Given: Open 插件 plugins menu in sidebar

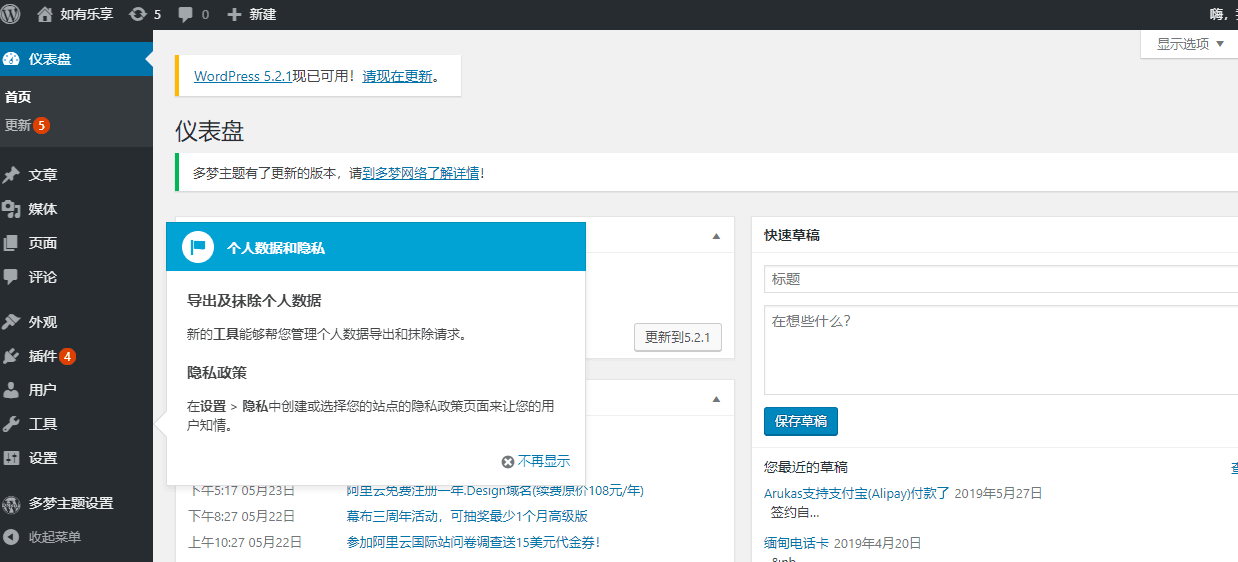Looking at the screenshot, I should point(42,356).
